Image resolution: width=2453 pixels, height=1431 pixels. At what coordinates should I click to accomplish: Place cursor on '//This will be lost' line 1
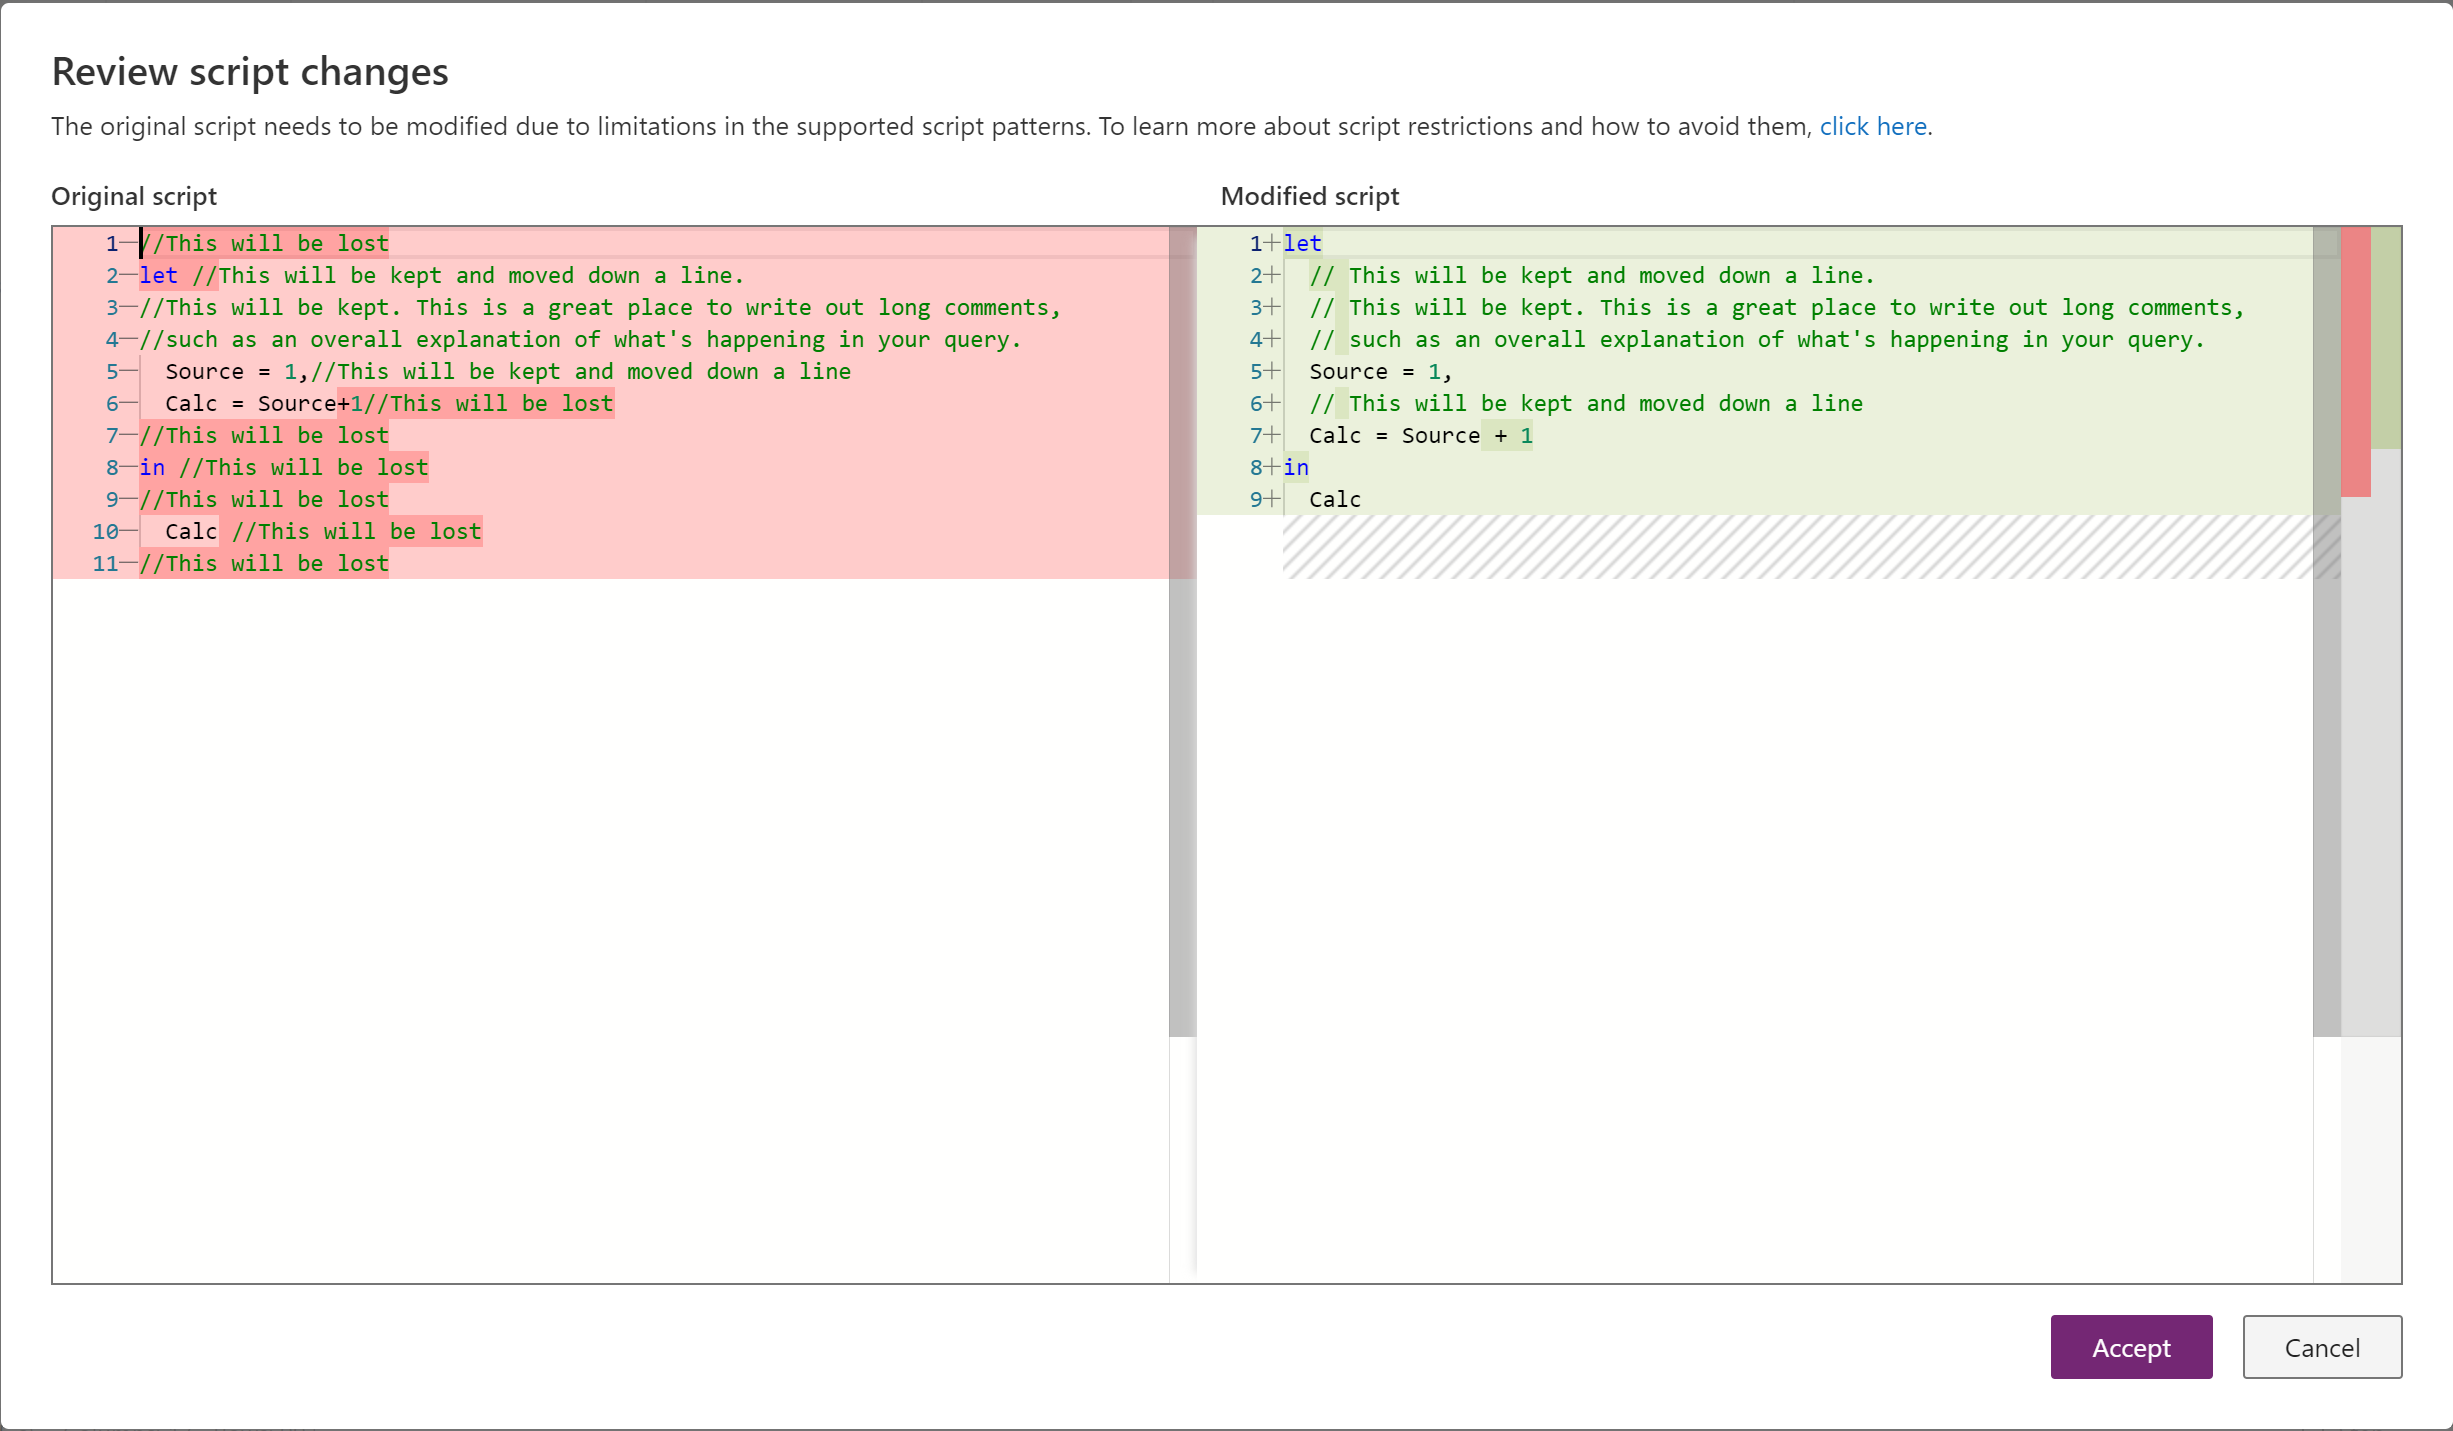(265, 242)
